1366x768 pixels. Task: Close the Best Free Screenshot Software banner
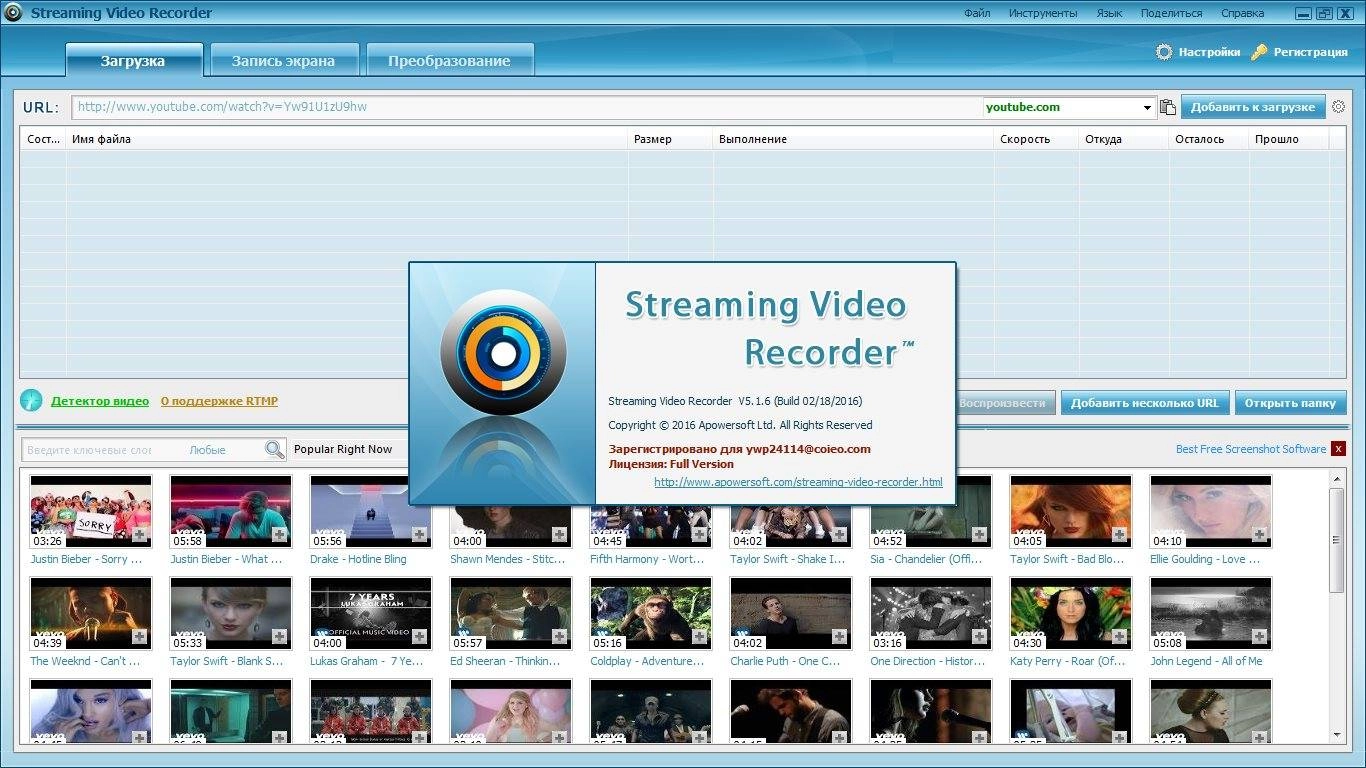[1338, 449]
